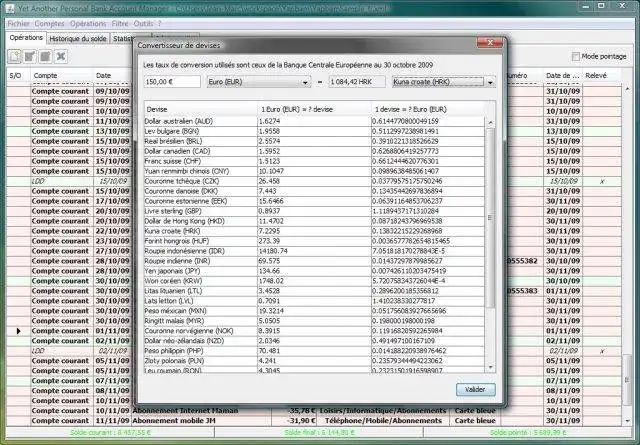Open the Euro (EUR) source currency dropdown
The height and width of the screenshot is (445, 640).
[x=258, y=82]
